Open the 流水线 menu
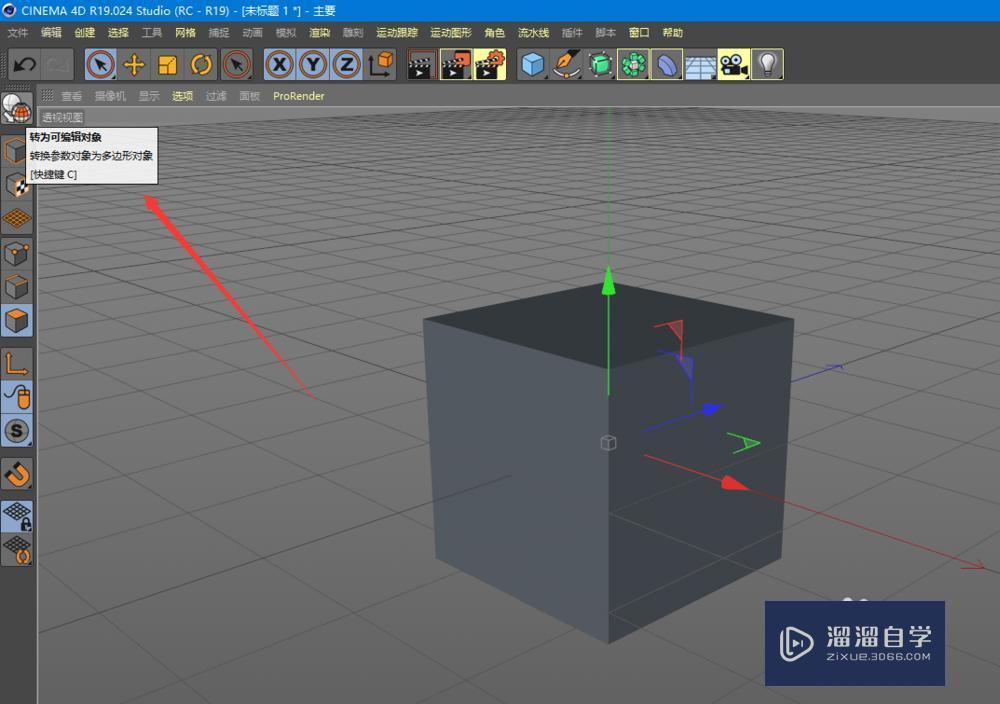This screenshot has height=704, width=1000. 533,33
